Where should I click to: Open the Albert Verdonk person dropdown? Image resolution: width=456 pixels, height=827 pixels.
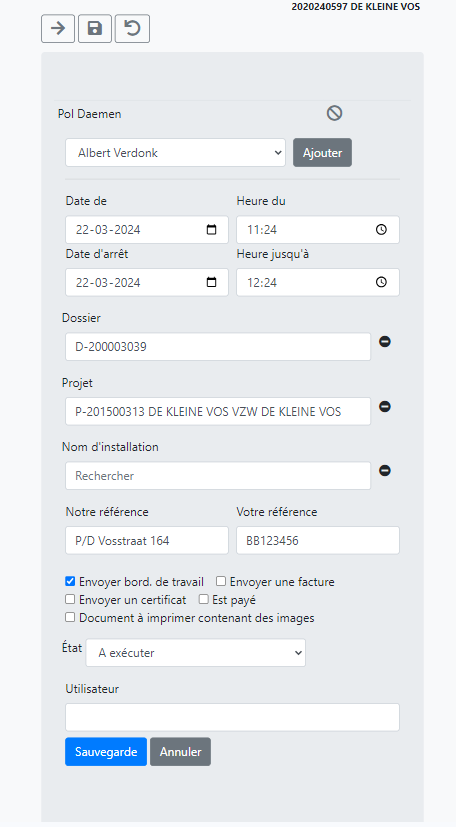[176, 153]
